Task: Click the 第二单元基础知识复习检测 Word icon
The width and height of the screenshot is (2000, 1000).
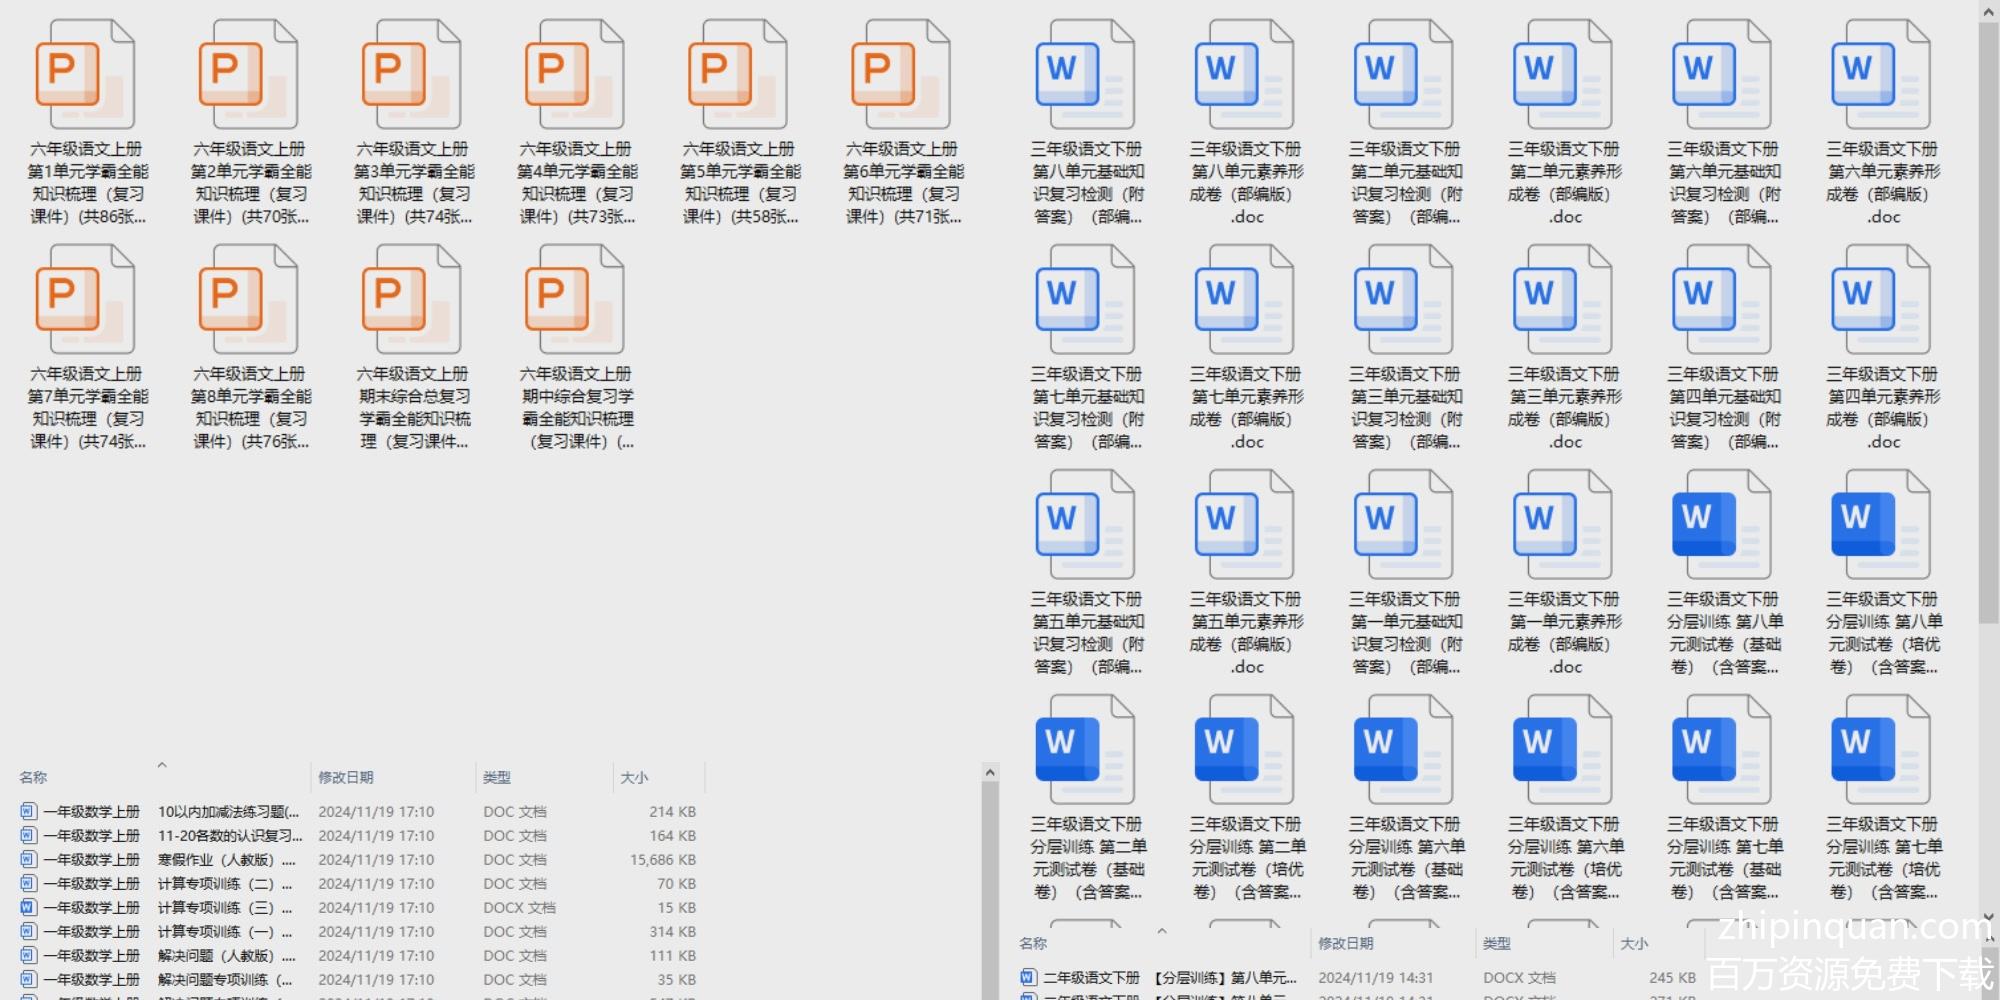Action: [1404, 75]
